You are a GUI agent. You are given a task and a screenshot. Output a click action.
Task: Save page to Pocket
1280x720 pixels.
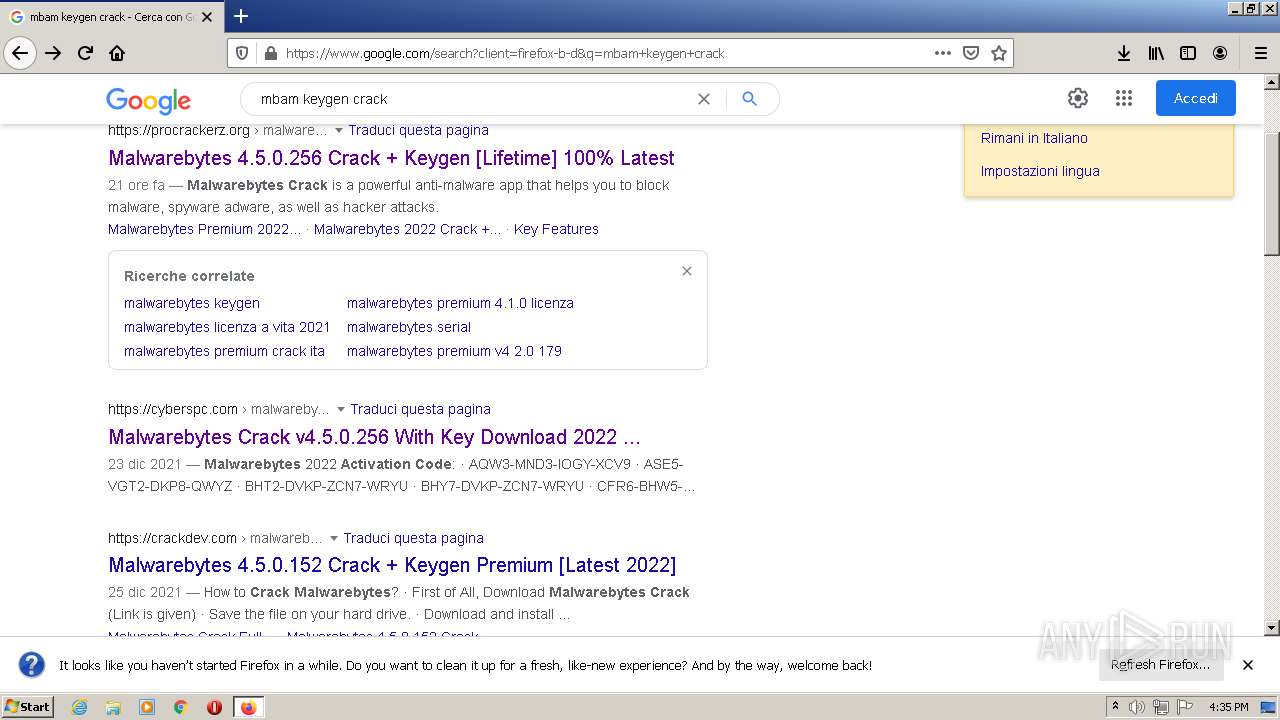(971, 53)
